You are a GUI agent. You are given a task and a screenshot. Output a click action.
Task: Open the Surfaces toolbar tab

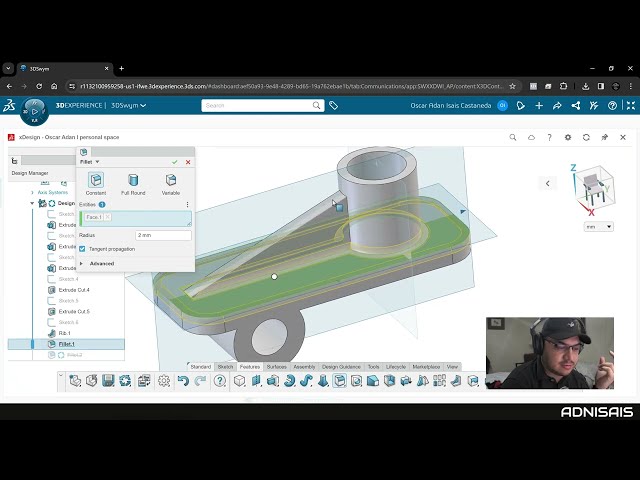(x=276, y=367)
